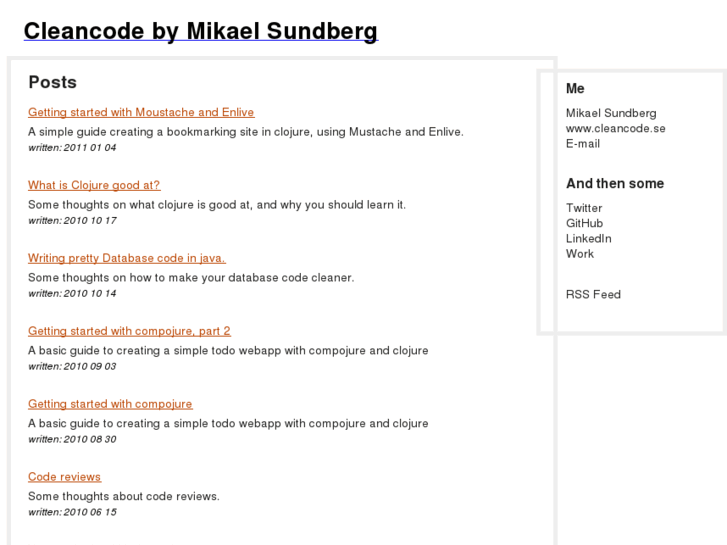
Task: Subscribe via the RSS Feed link
Action: click(x=593, y=294)
